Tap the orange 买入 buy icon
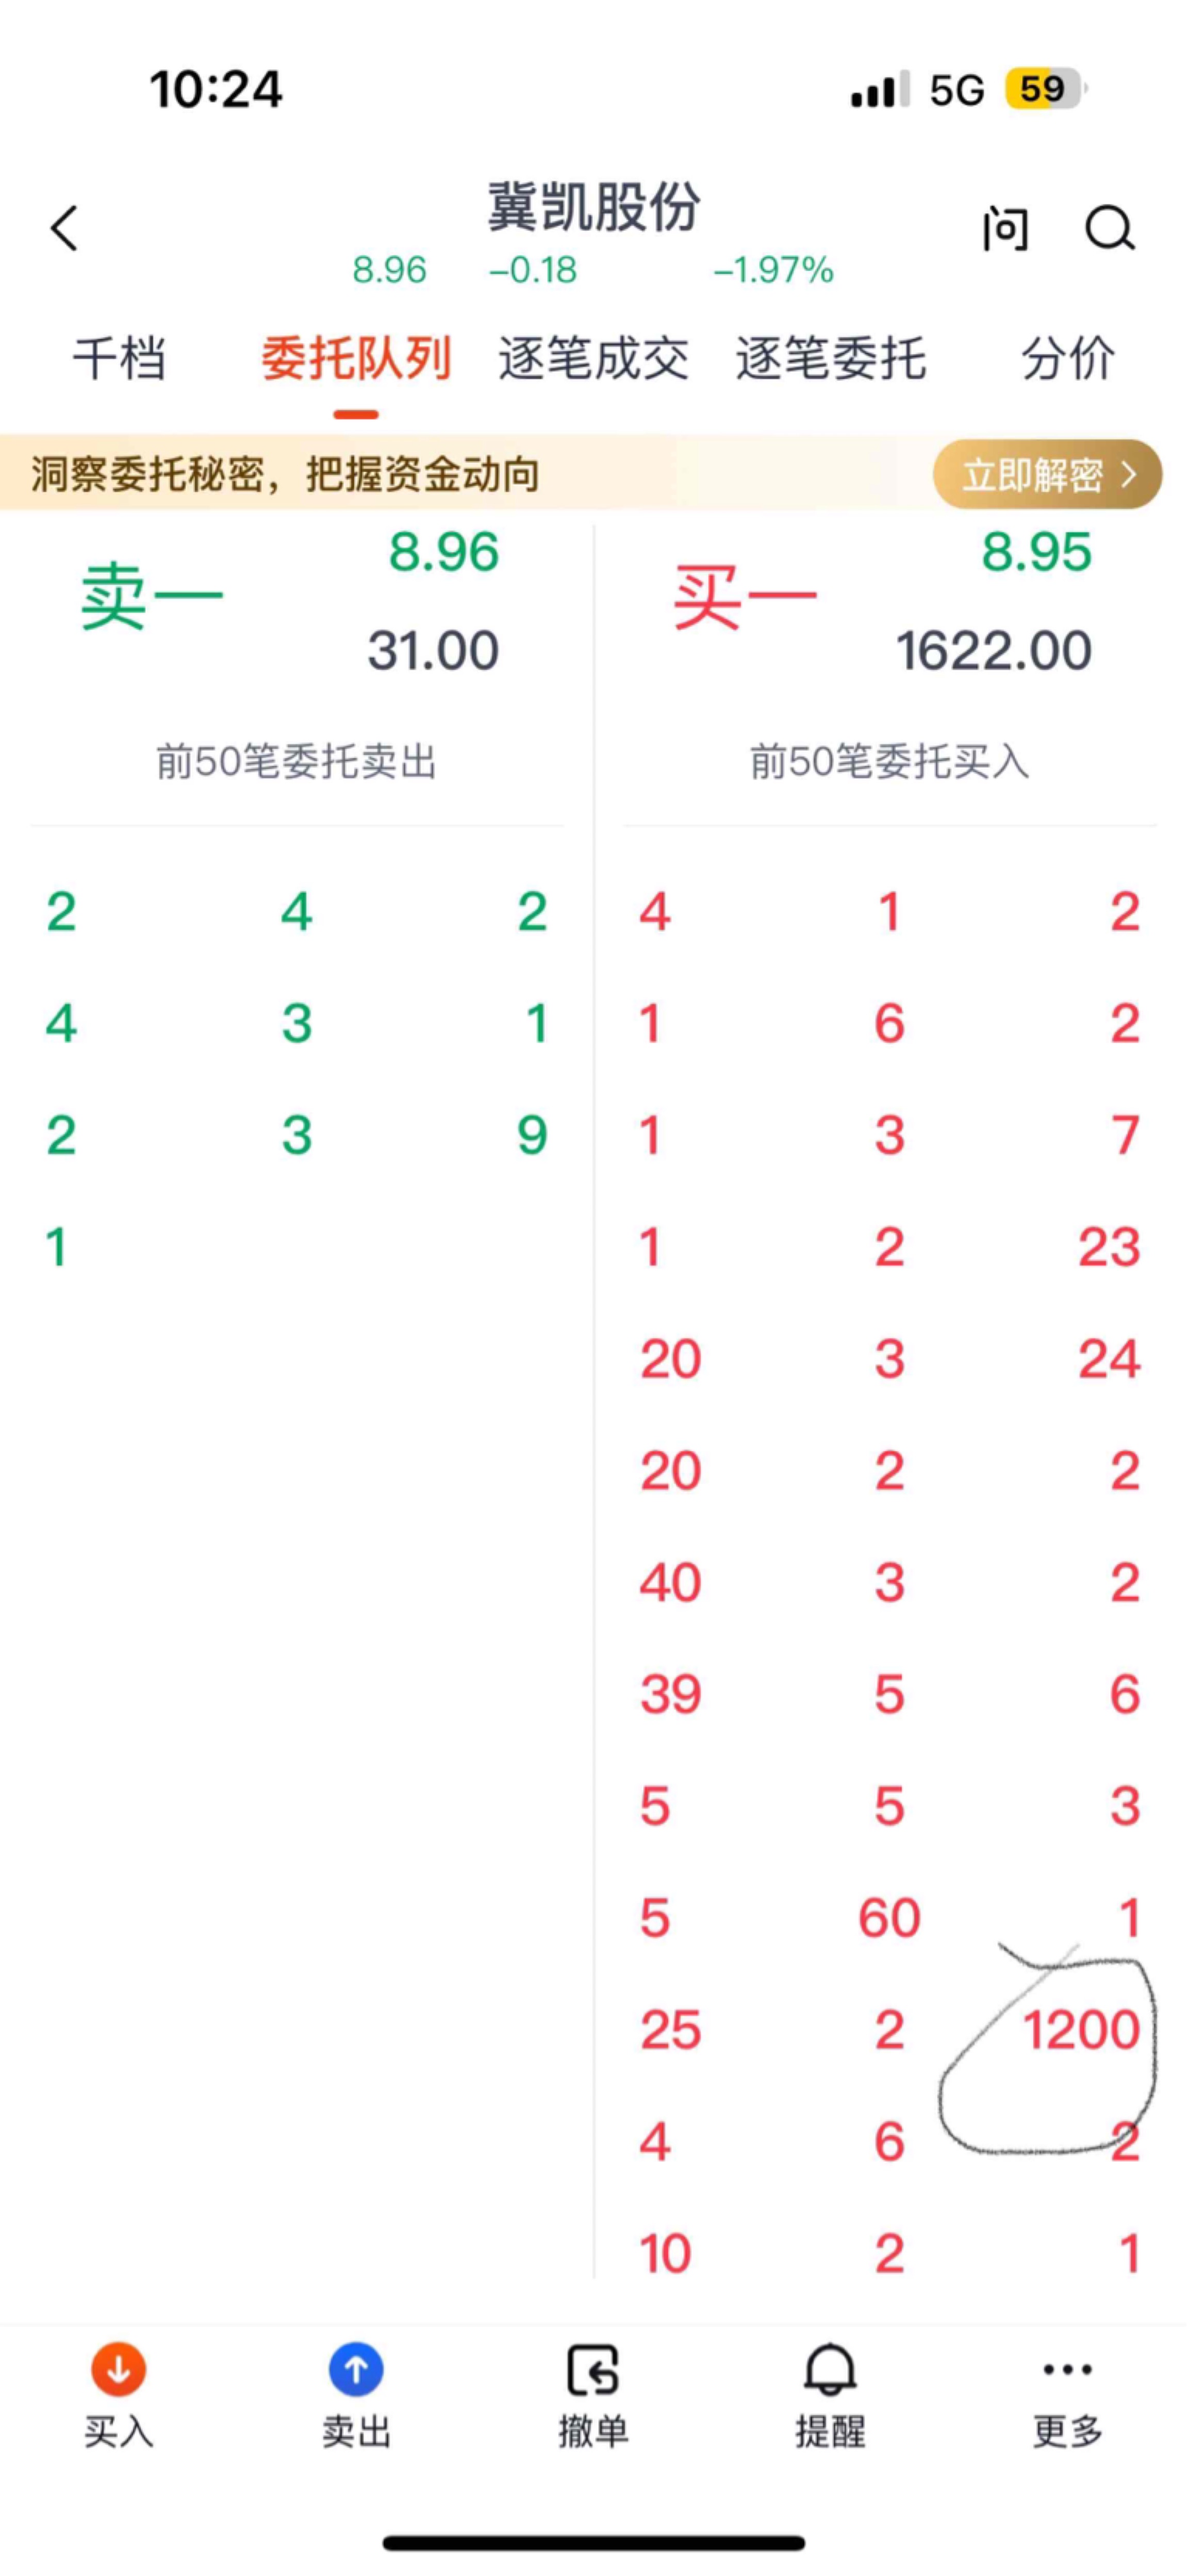 point(118,2370)
